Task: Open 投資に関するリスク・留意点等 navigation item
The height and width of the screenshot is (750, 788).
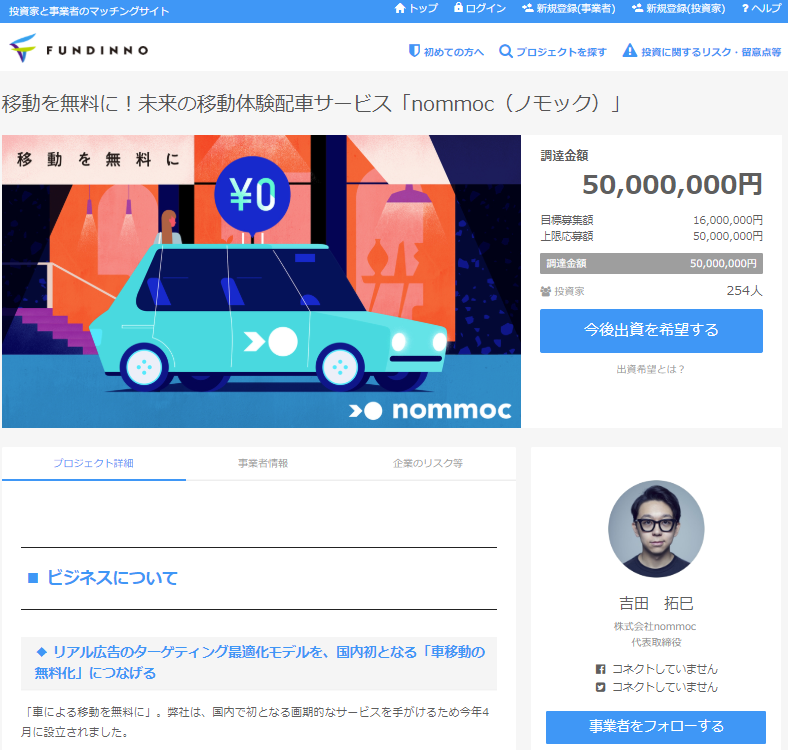Action: (702, 51)
